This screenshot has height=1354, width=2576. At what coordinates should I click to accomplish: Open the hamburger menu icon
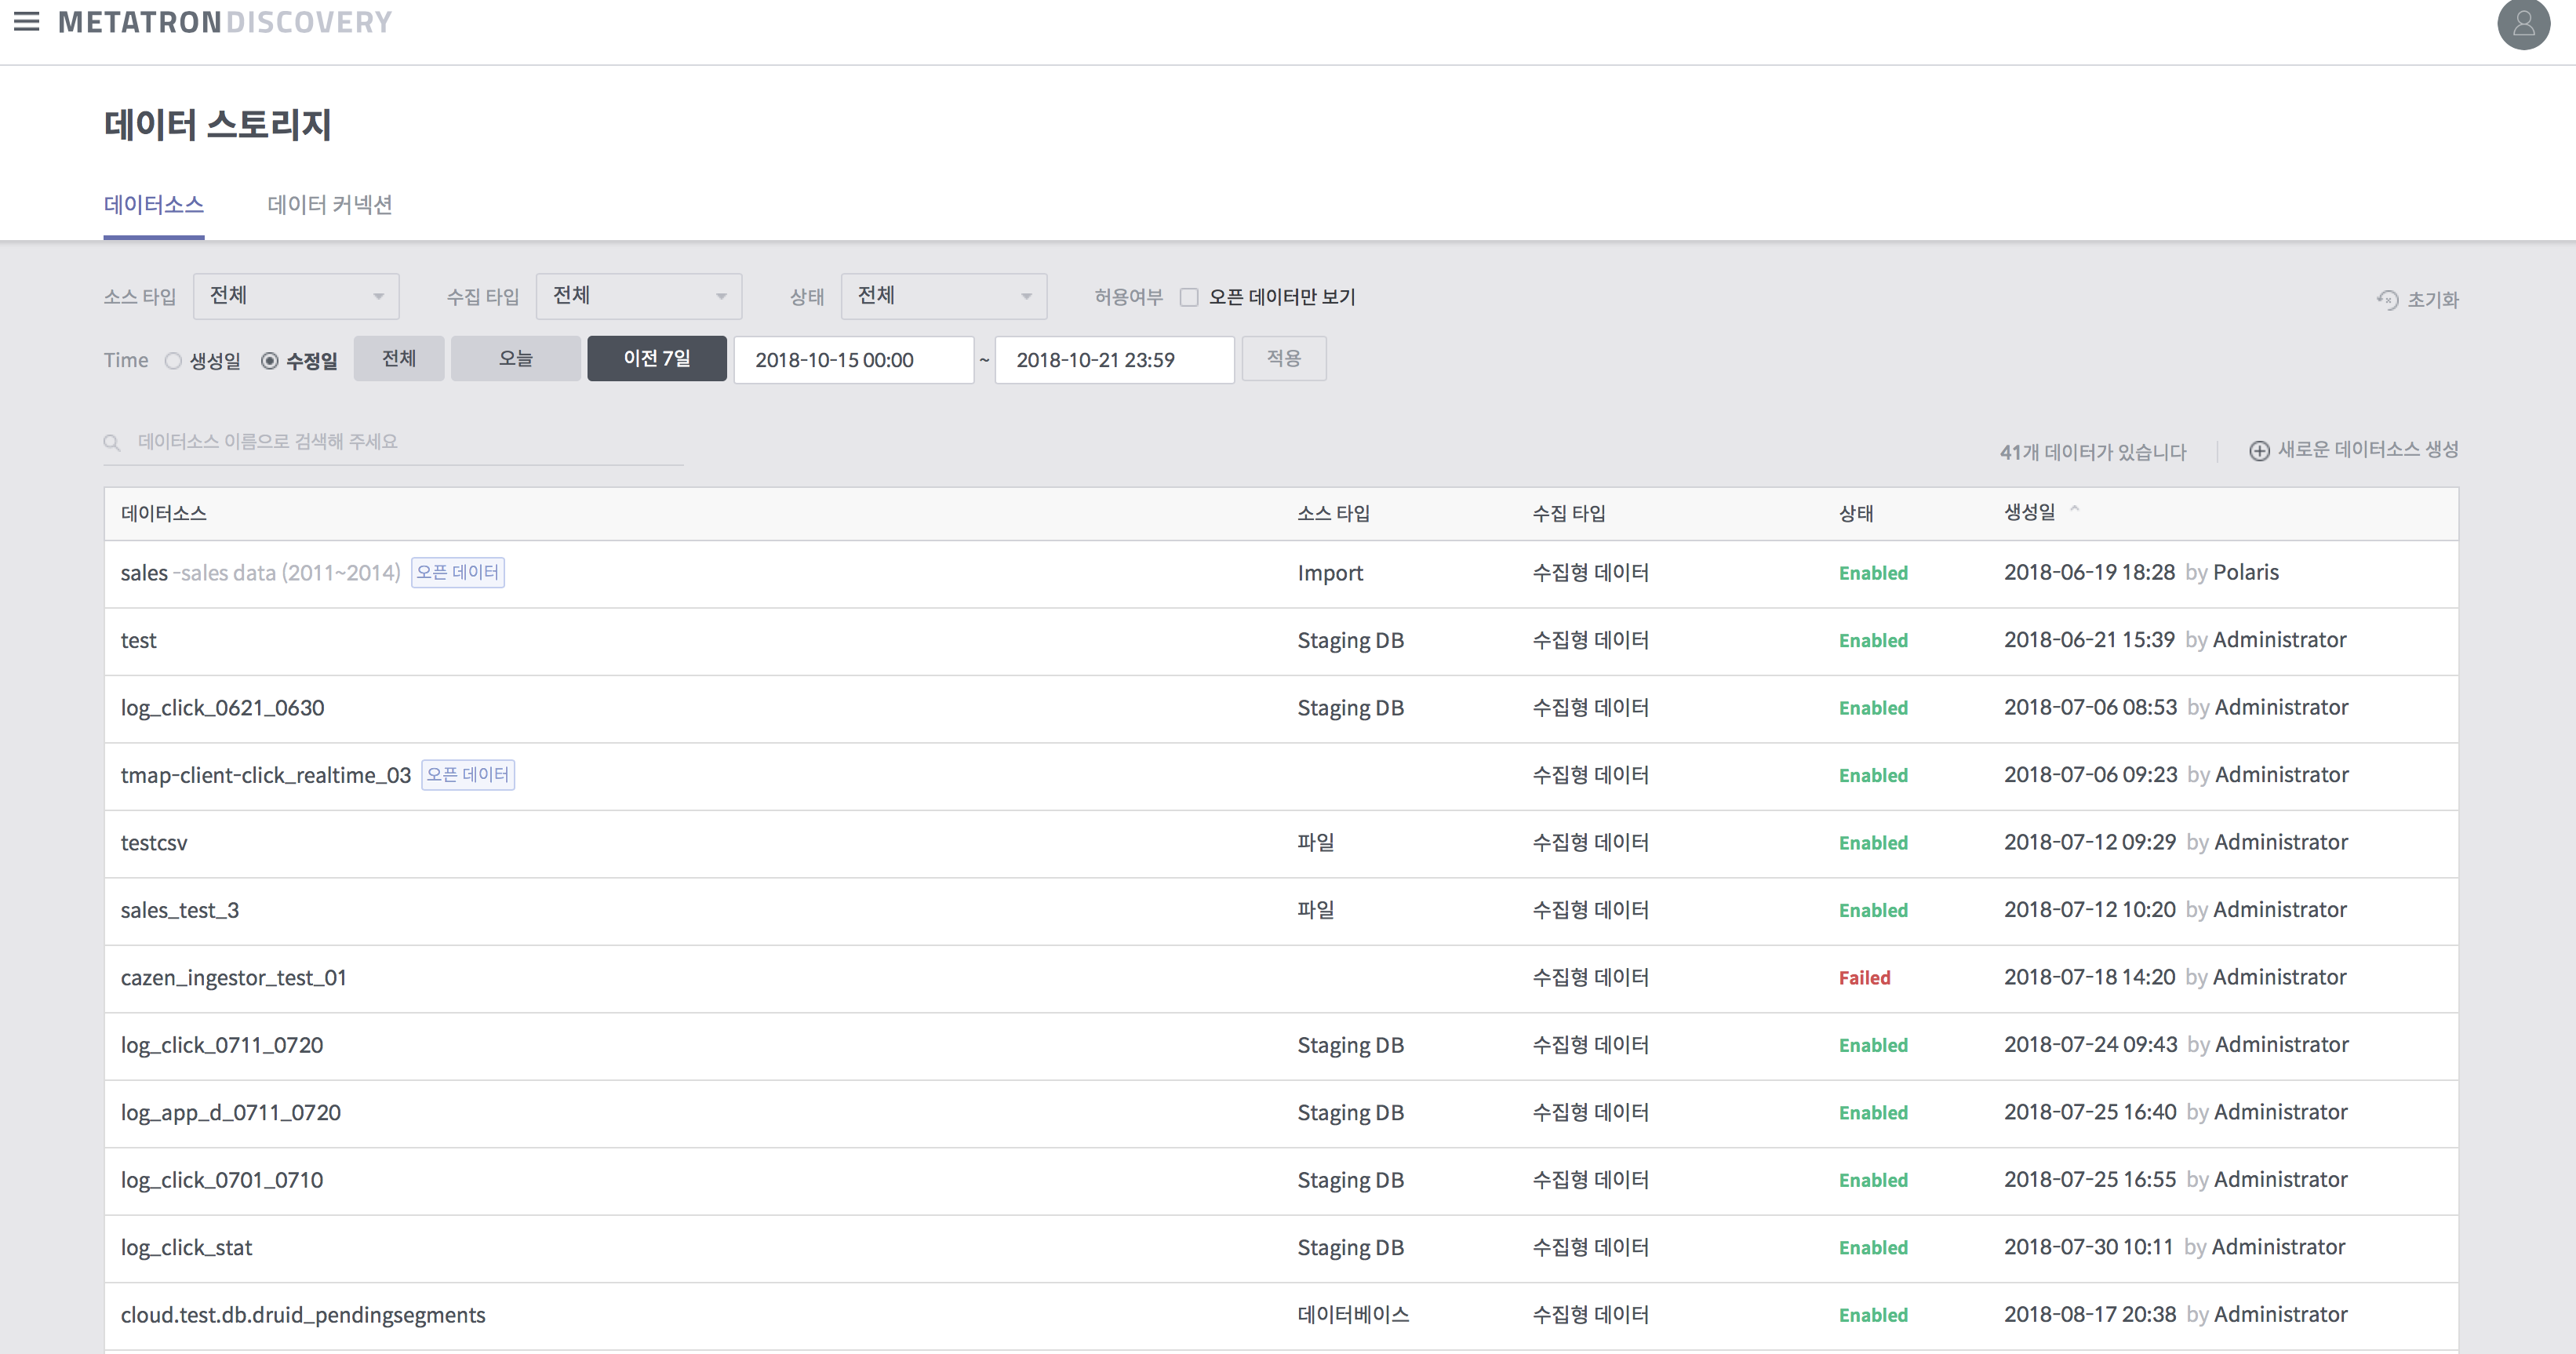coord(27,21)
